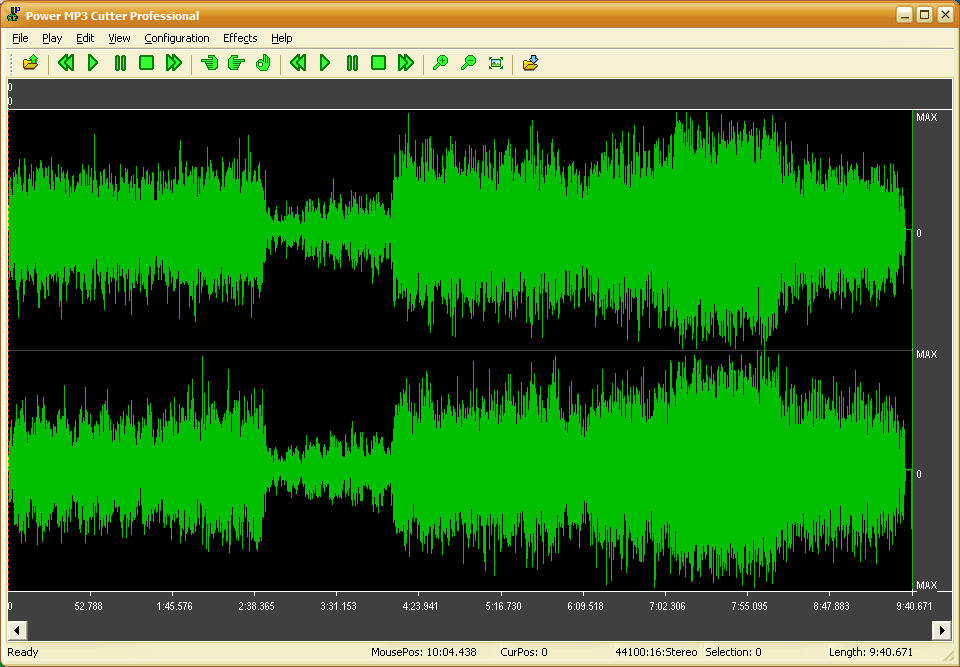The image size is (960, 667).
Task: Mark the selection start point
Action: (x=209, y=63)
